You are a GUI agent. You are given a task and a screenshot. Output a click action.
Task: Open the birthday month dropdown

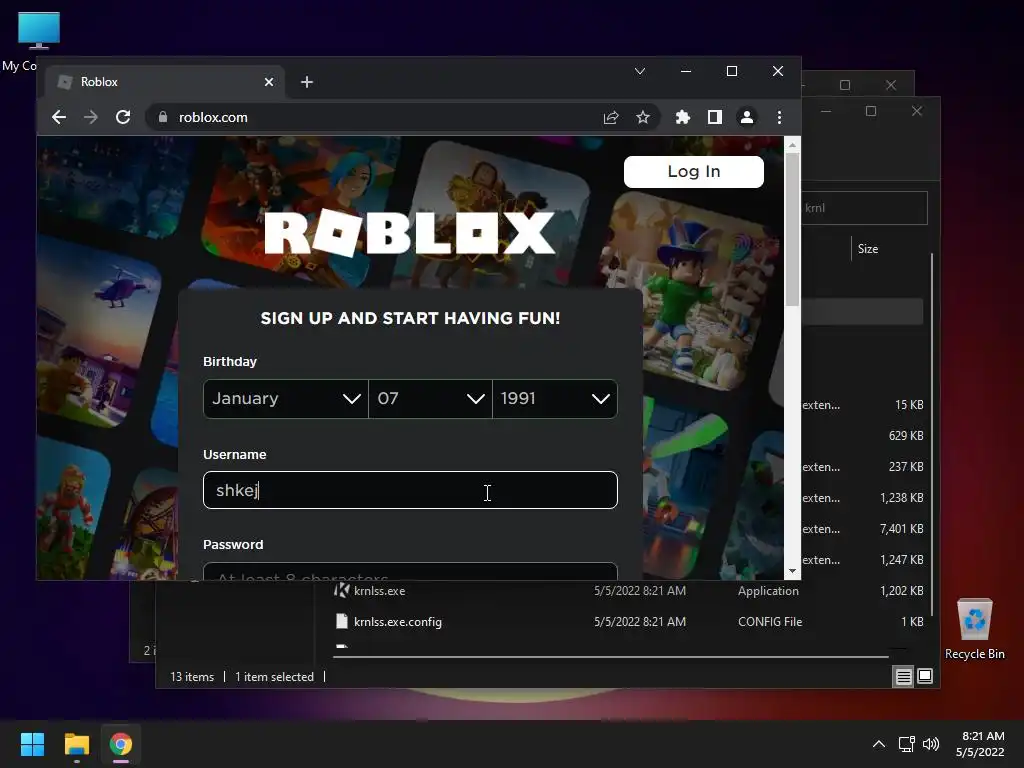click(285, 398)
